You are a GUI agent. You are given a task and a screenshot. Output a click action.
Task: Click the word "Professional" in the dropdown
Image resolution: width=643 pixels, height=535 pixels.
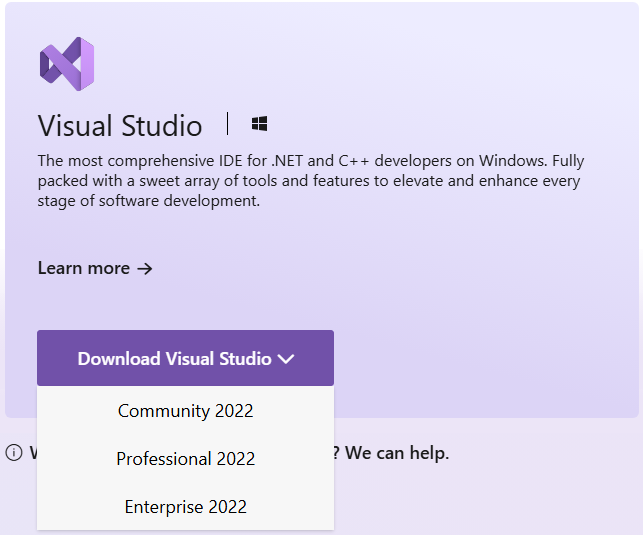click(x=163, y=459)
